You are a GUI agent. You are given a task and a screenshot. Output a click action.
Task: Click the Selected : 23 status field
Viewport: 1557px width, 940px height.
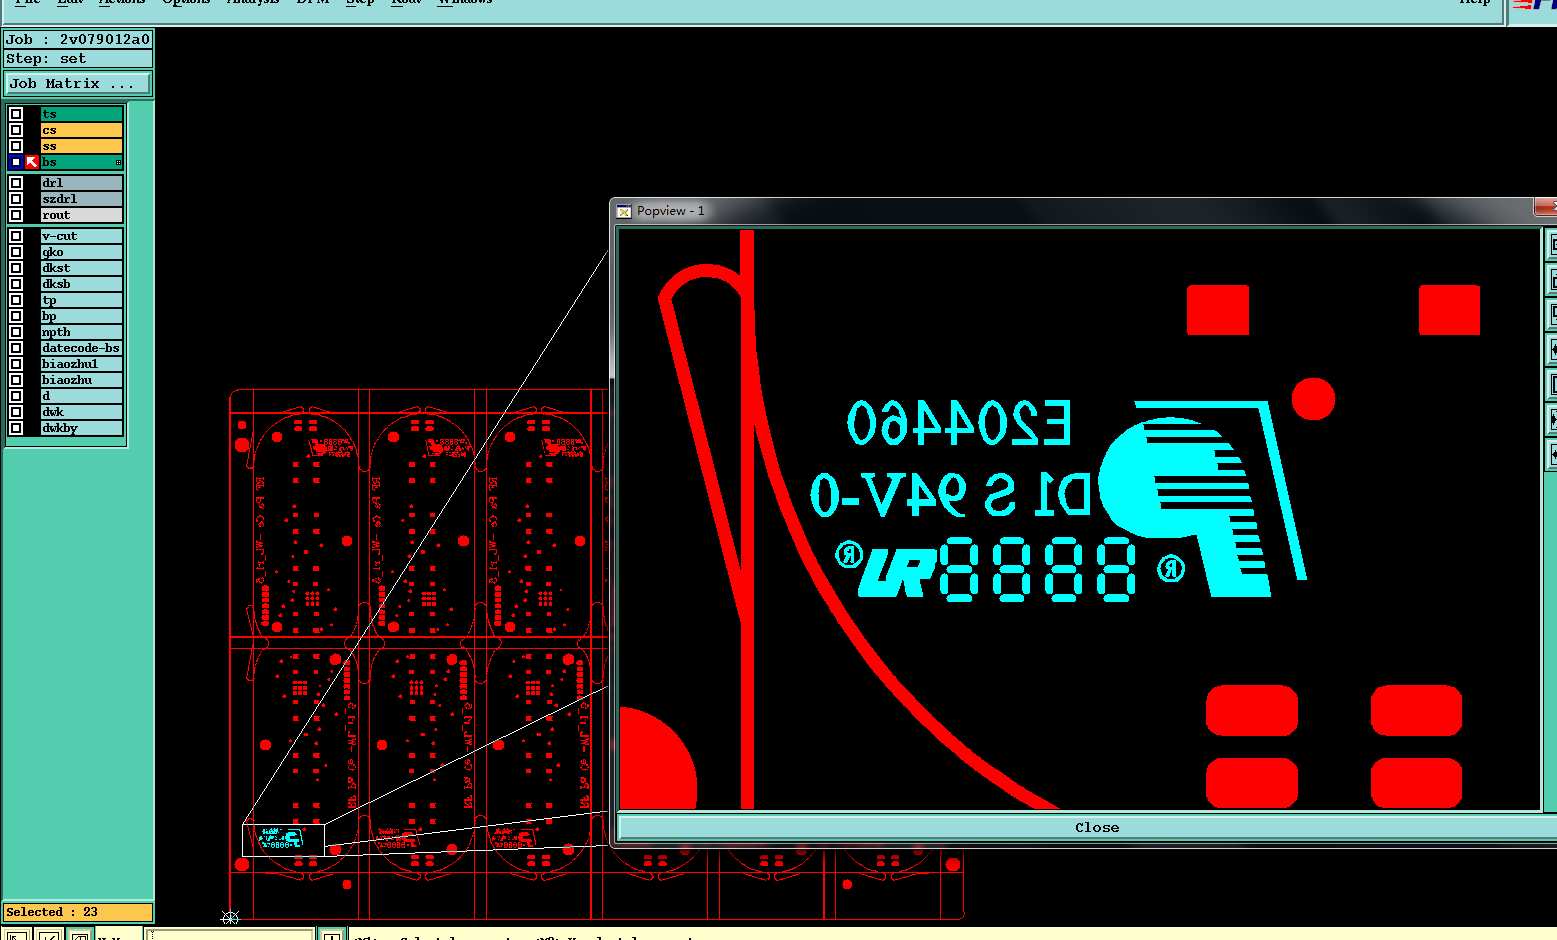78,912
